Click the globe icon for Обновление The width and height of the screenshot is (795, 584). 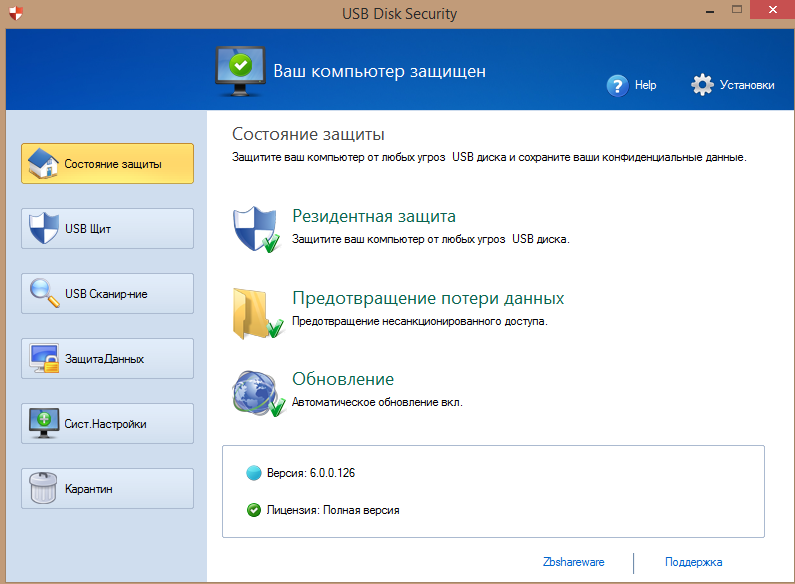point(259,393)
